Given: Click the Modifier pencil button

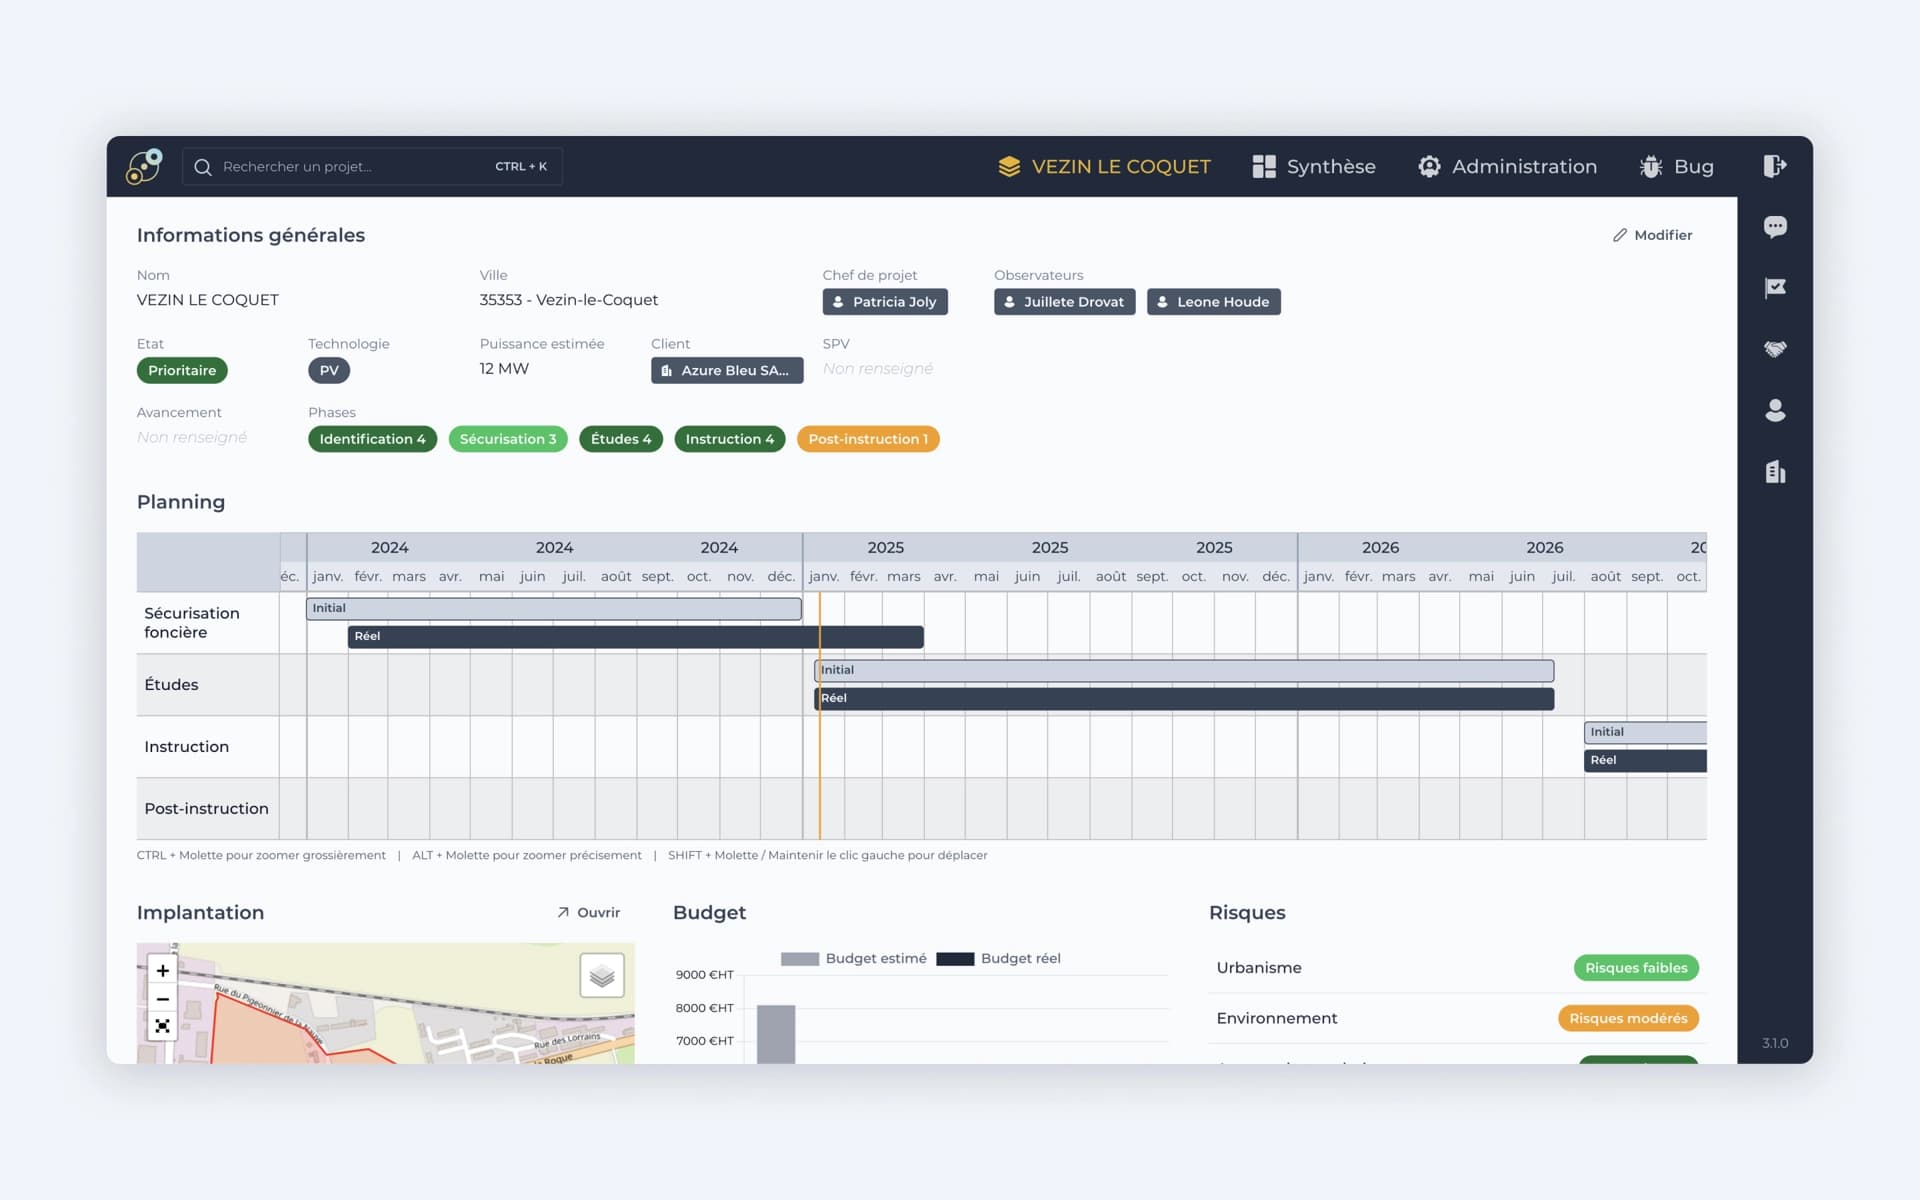Looking at the screenshot, I should [x=1652, y=235].
